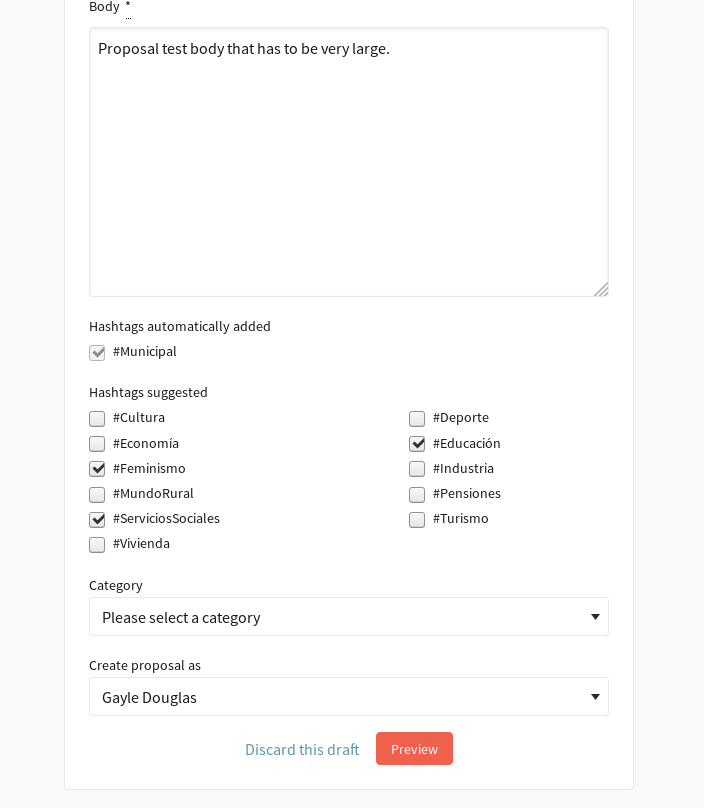
Task: Open the Category selection dropdown
Action: point(349,616)
